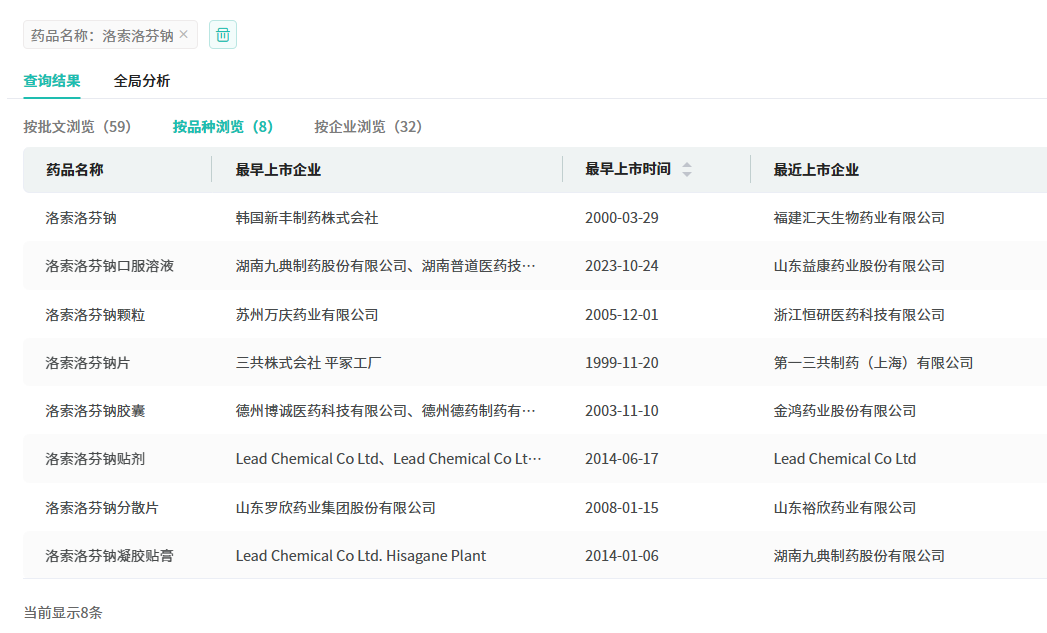
Task: Select 按品种浏览 (8) view
Action: [222, 127]
